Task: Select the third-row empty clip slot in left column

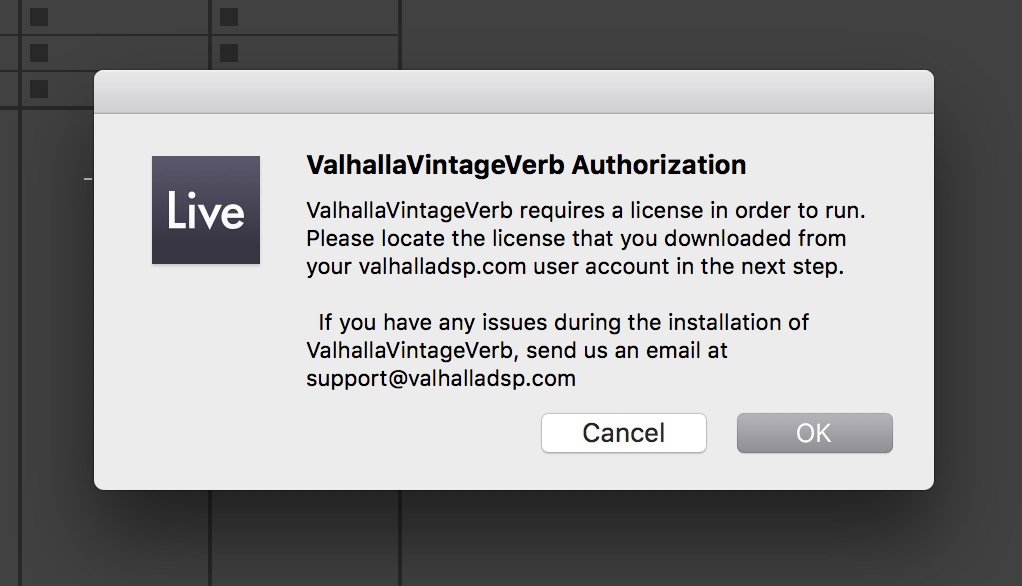Action: pos(39,88)
